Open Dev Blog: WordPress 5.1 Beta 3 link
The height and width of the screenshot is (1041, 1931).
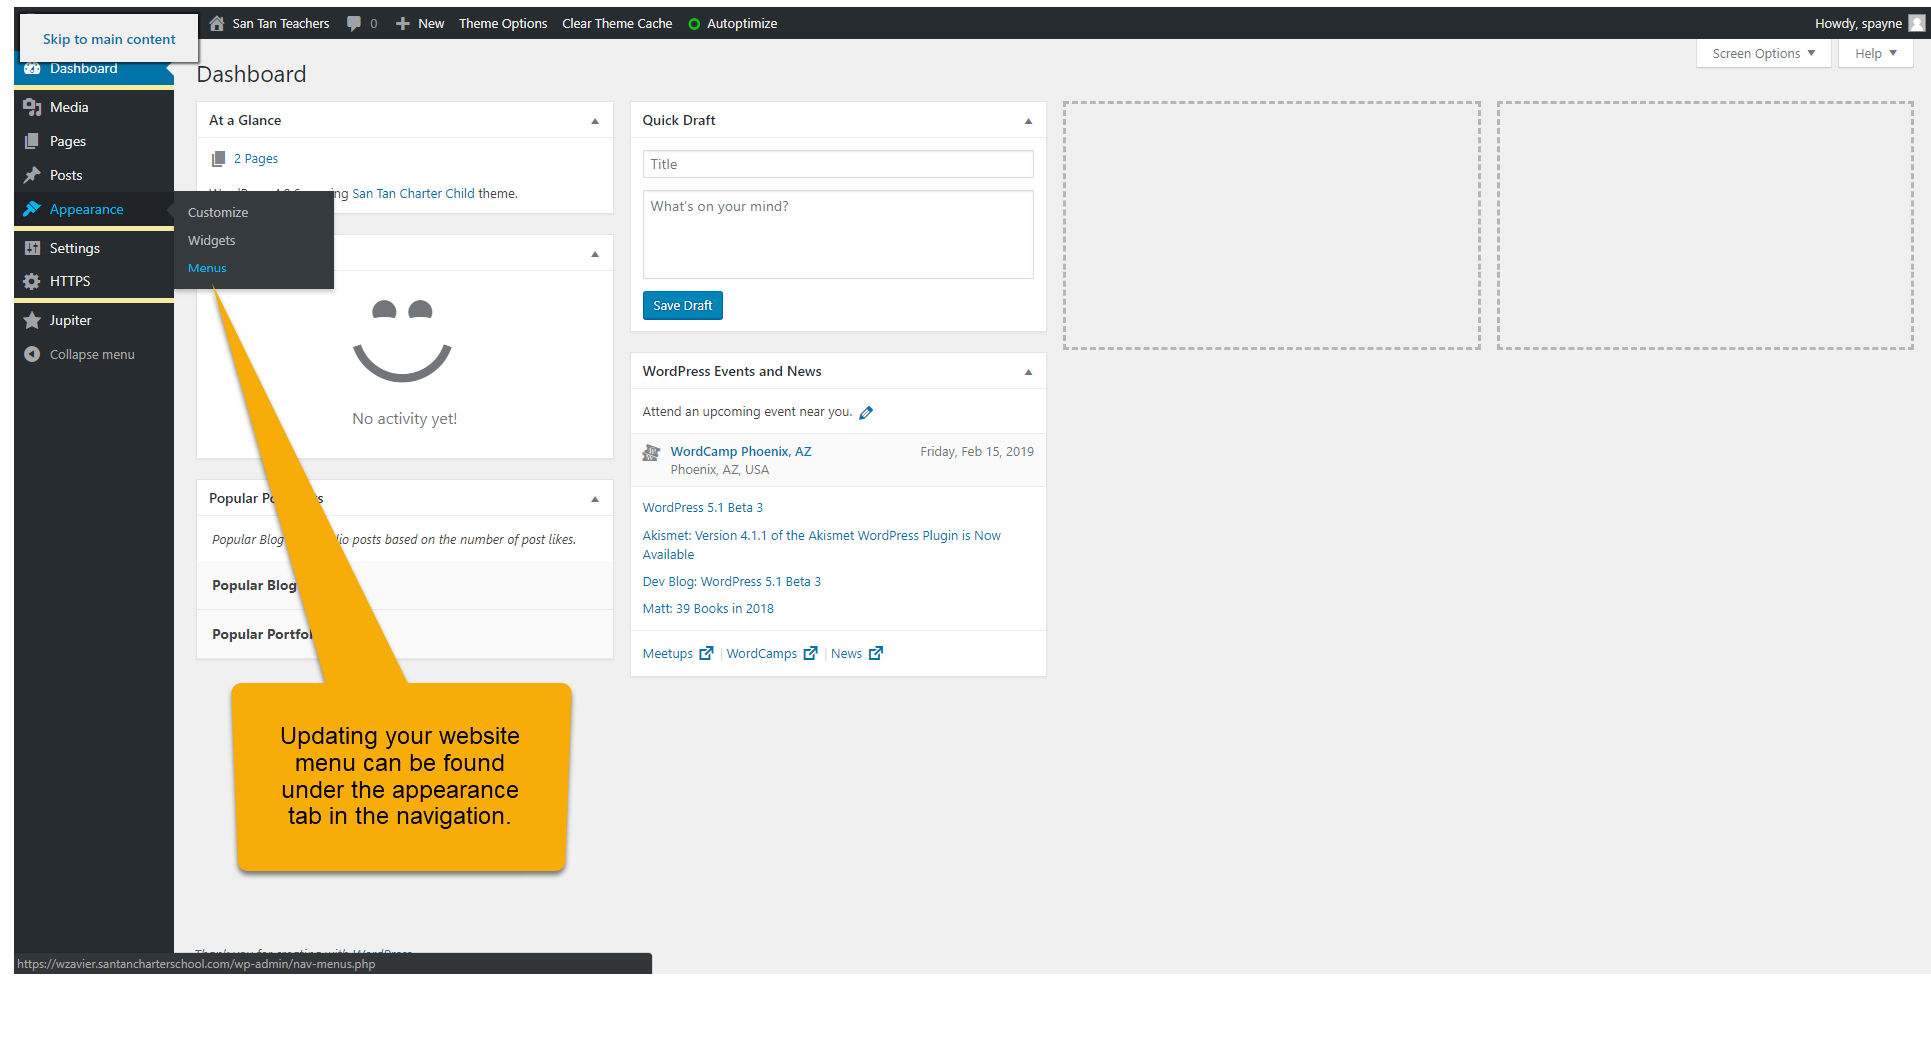point(732,582)
